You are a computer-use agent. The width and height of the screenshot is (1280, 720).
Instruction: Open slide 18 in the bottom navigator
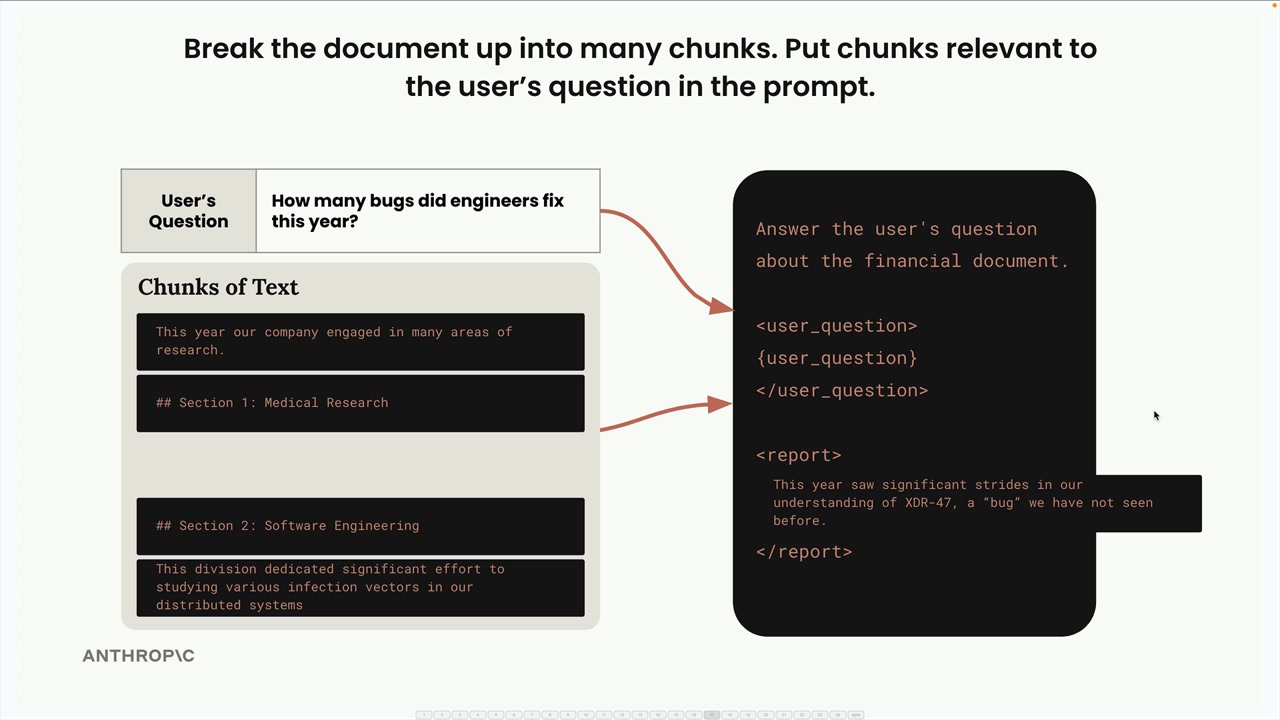(x=729, y=715)
